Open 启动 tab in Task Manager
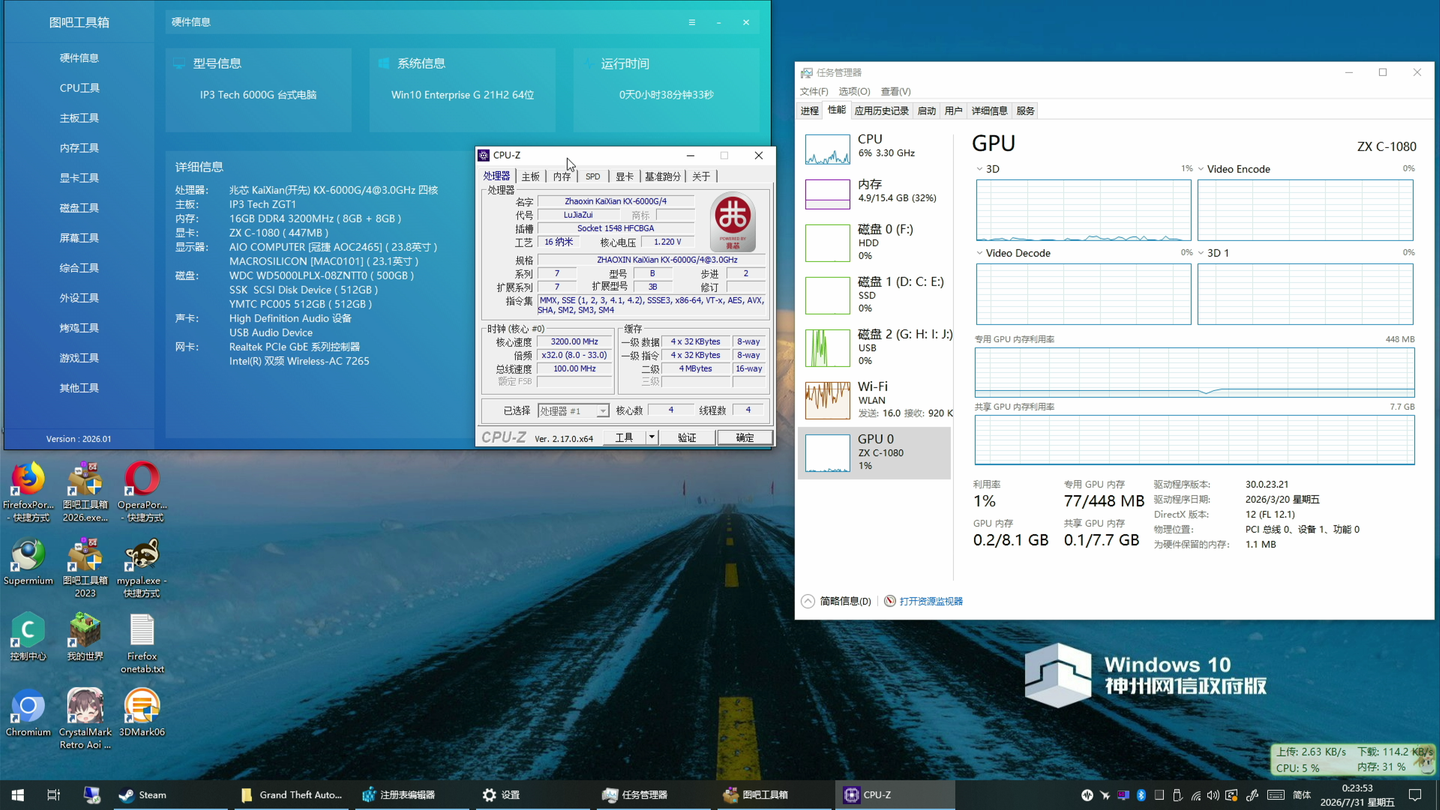1440x810 pixels. point(927,111)
